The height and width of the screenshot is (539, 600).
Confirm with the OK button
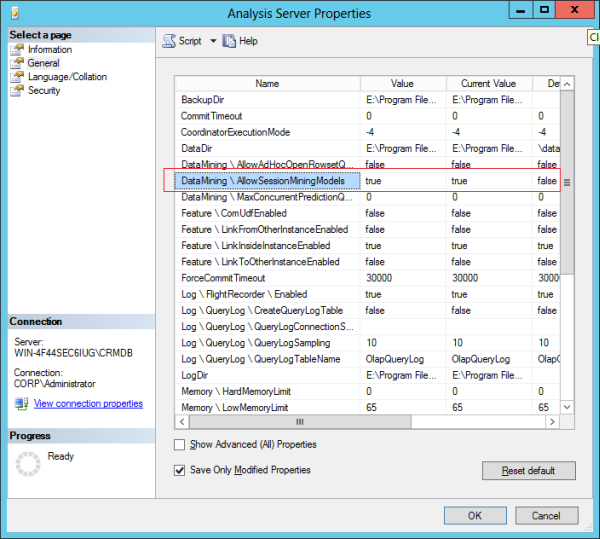tap(475, 516)
